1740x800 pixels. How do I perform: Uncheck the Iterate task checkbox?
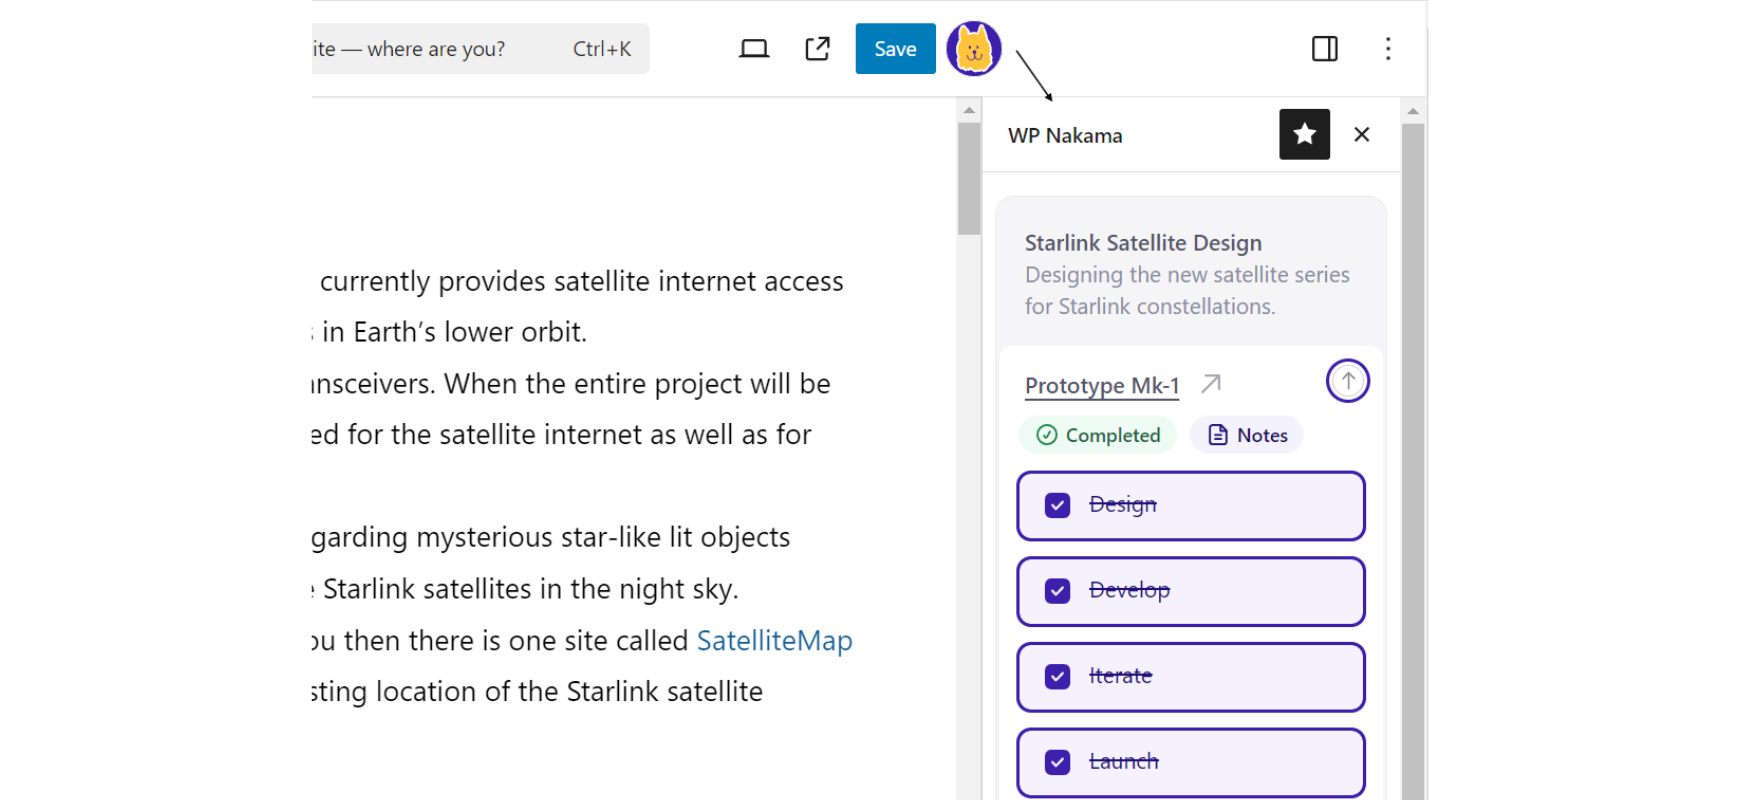(1057, 677)
